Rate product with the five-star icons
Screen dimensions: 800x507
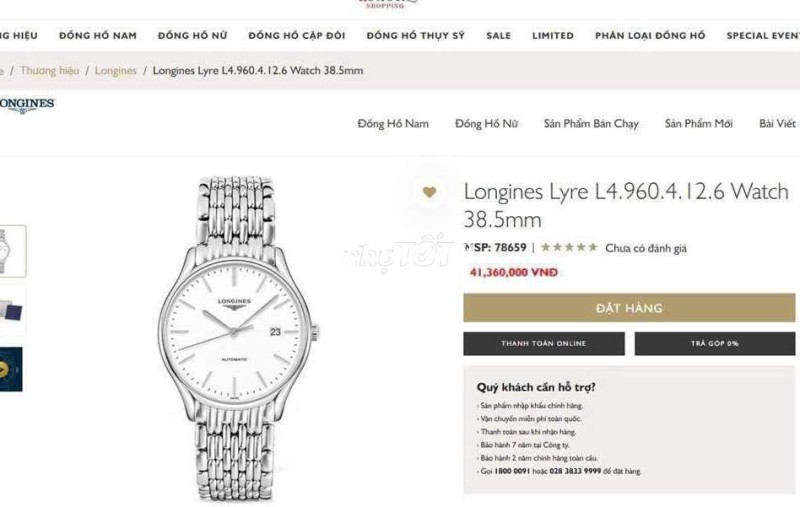click(x=569, y=247)
